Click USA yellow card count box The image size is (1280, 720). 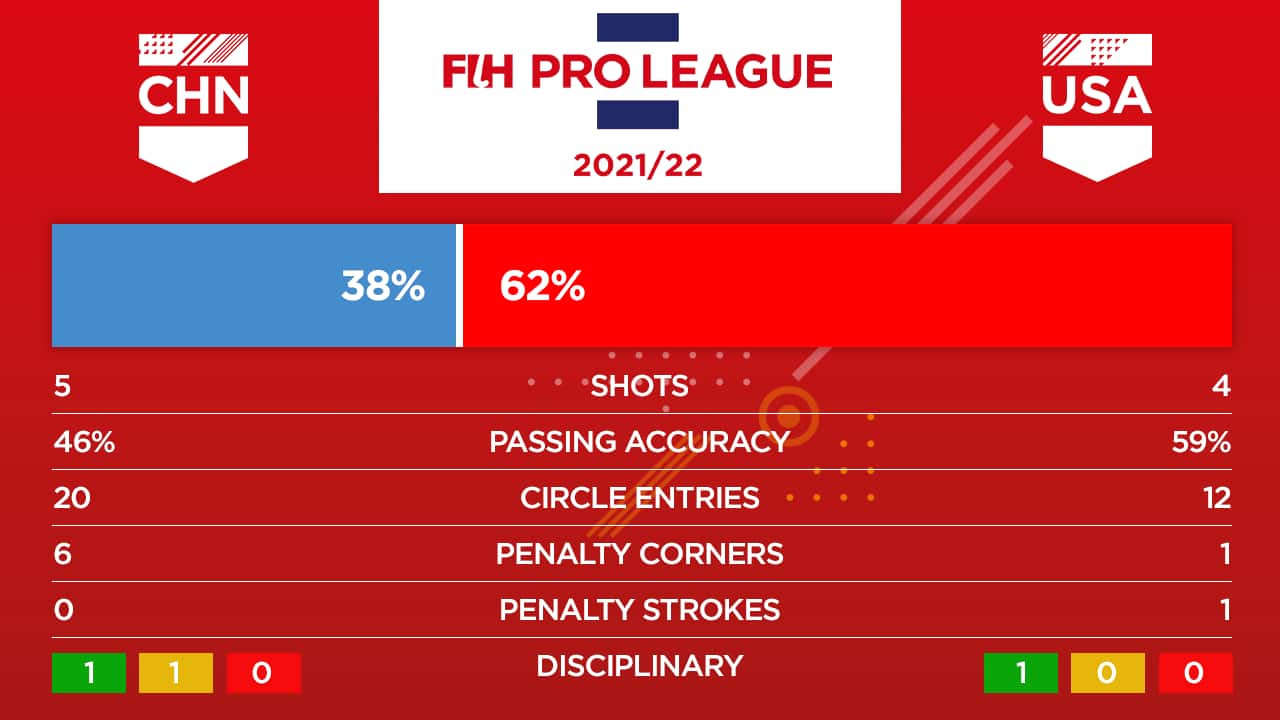coord(1107,673)
